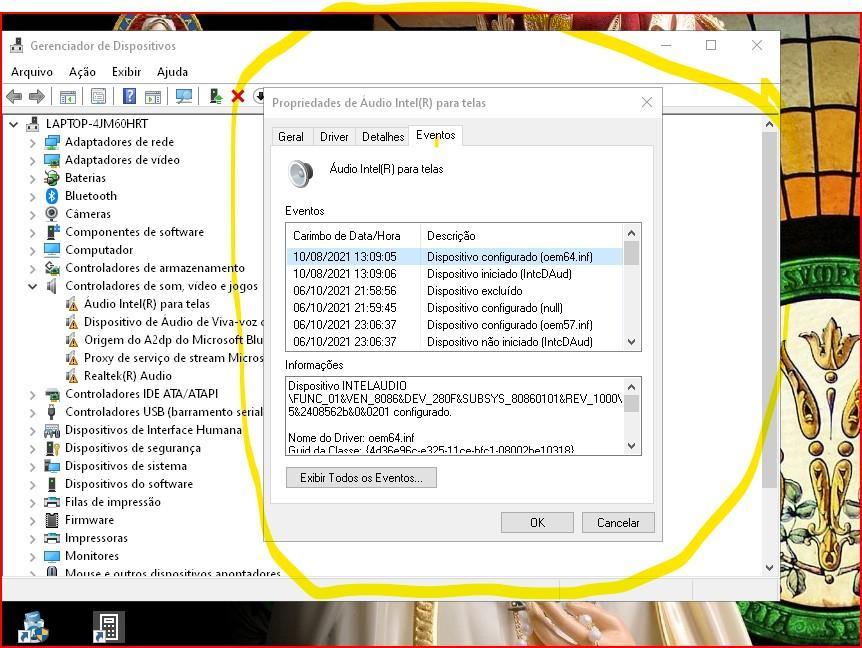The width and height of the screenshot is (862, 648).
Task: Open the Ajuda menu
Action: [x=172, y=72]
